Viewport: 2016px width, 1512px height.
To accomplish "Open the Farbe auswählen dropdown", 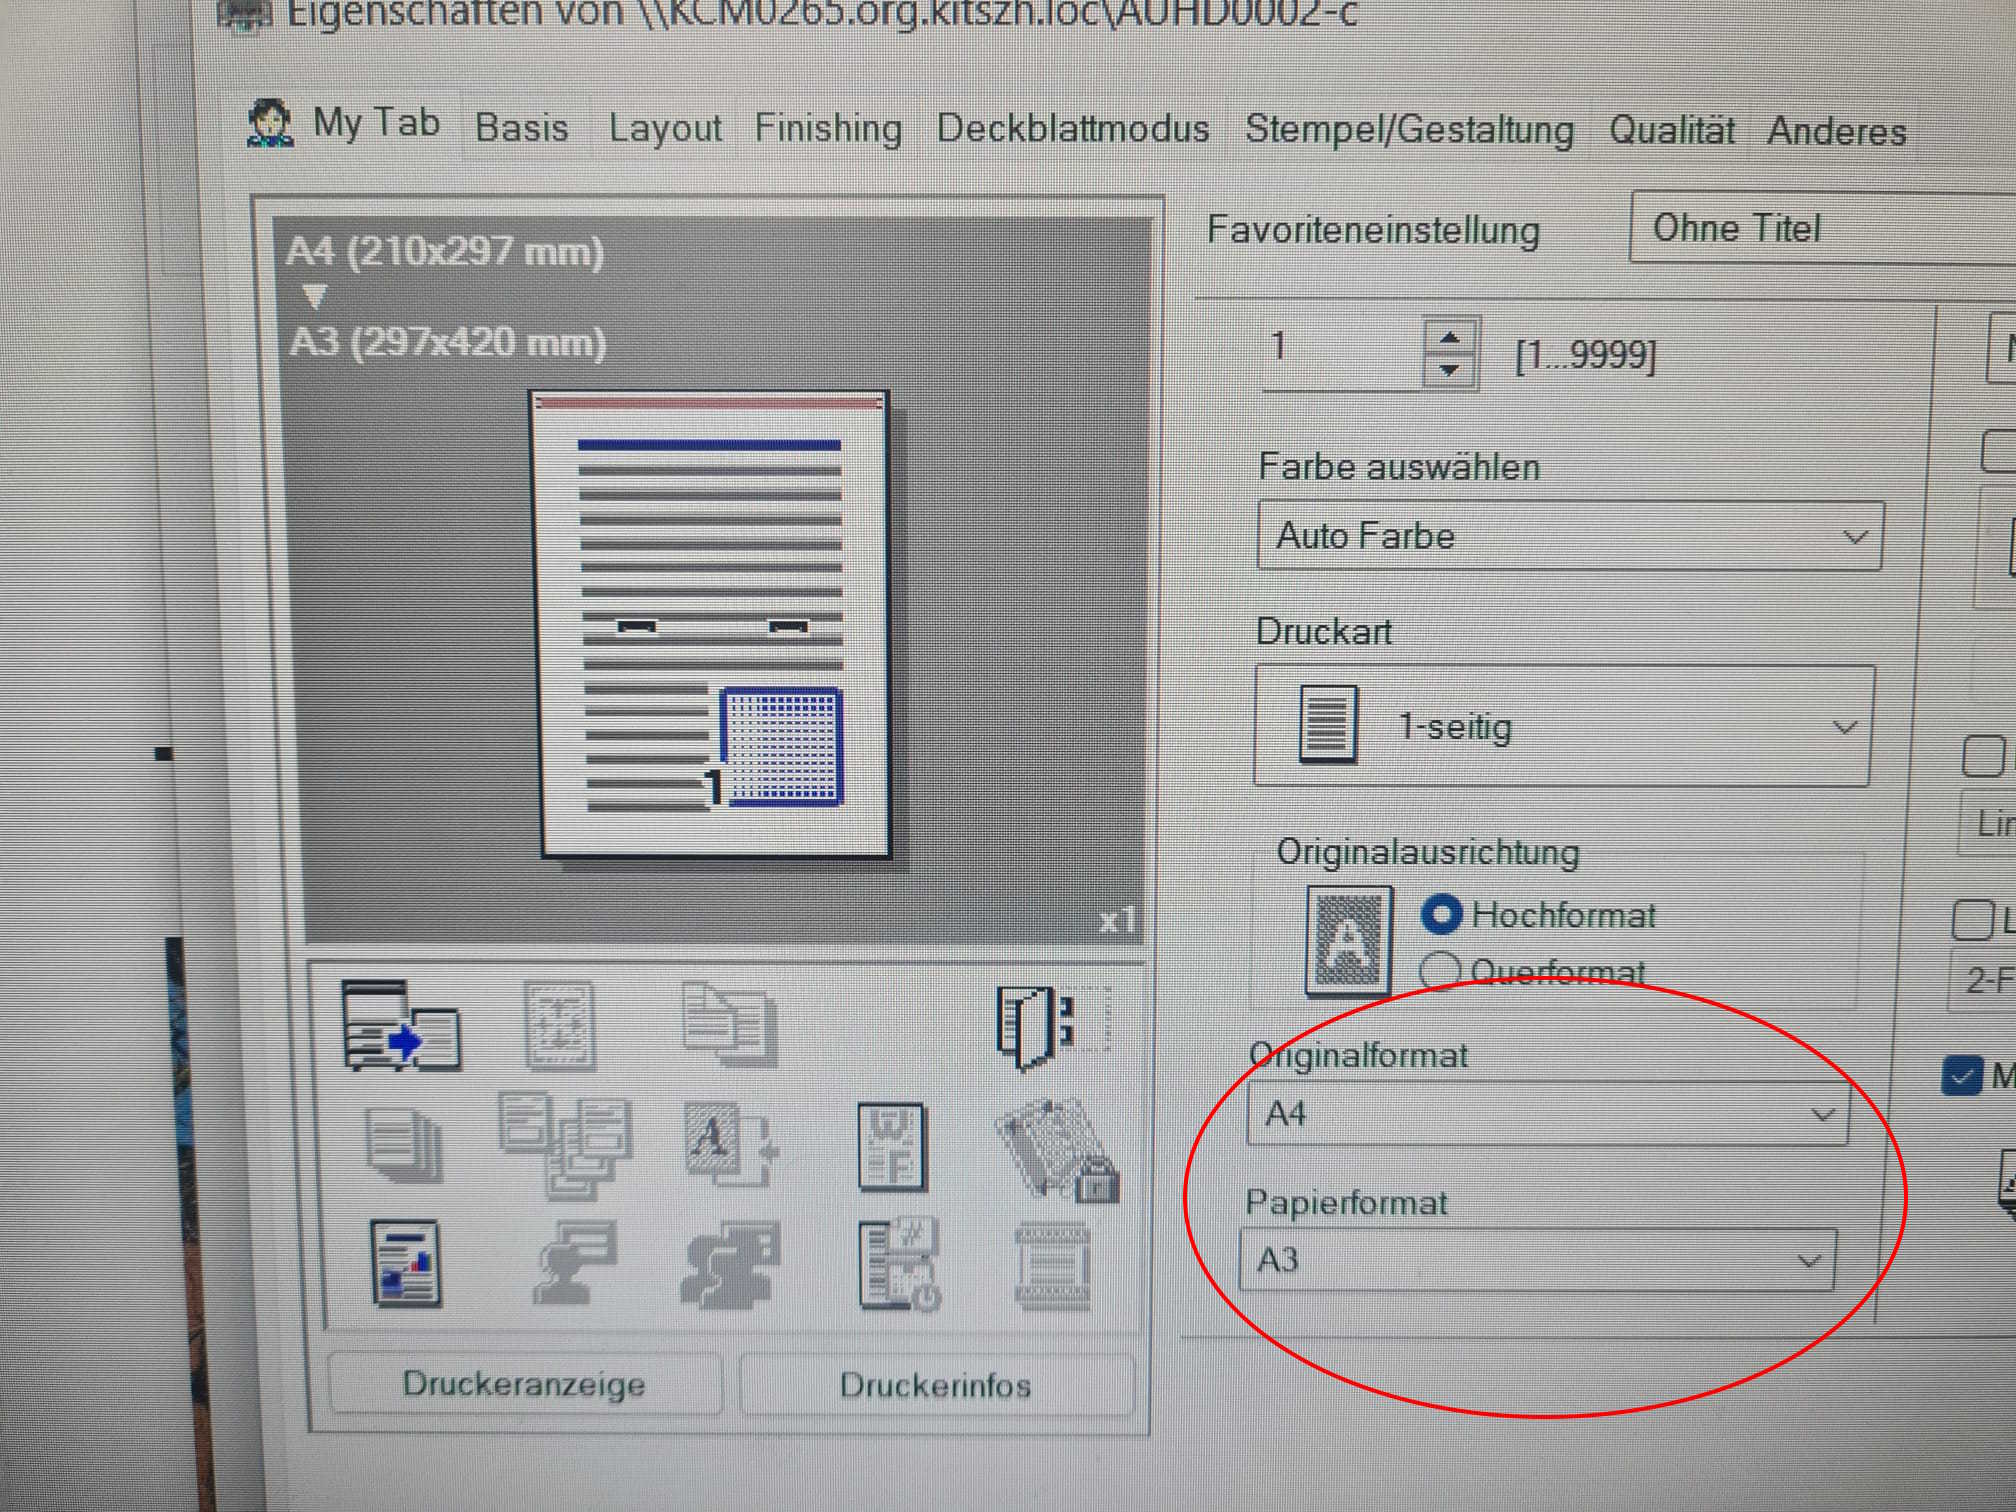I will click(x=1568, y=536).
